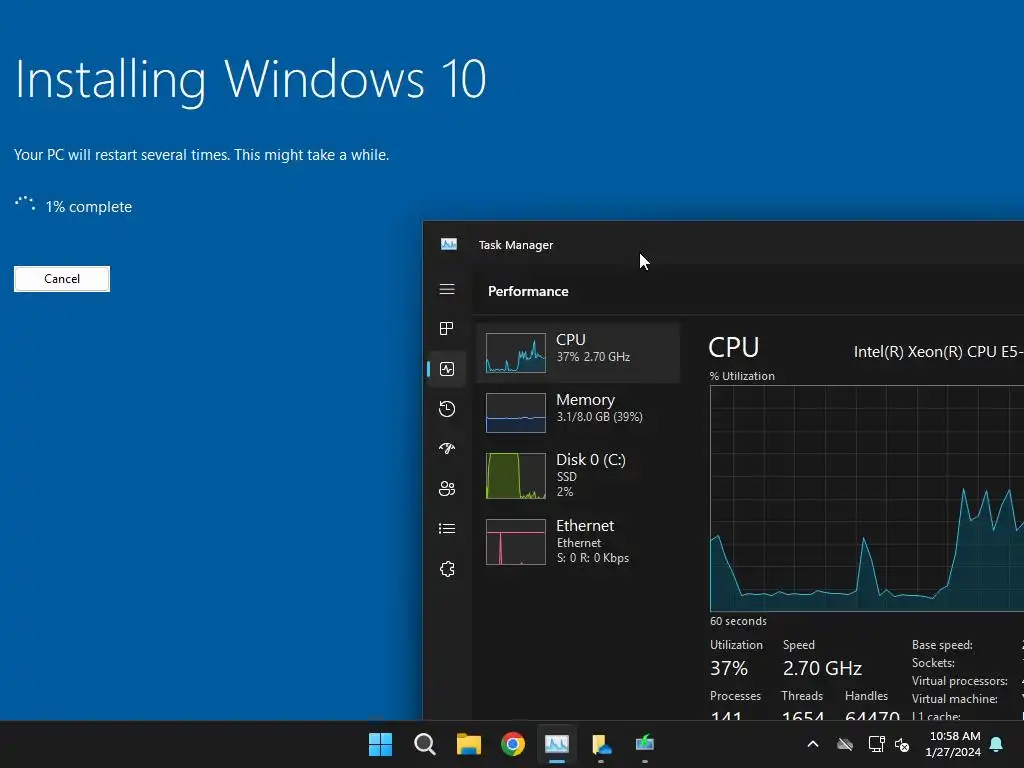This screenshot has height=768, width=1024.
Task: Select Memory in performance list
Action: [x=578, y=413]
